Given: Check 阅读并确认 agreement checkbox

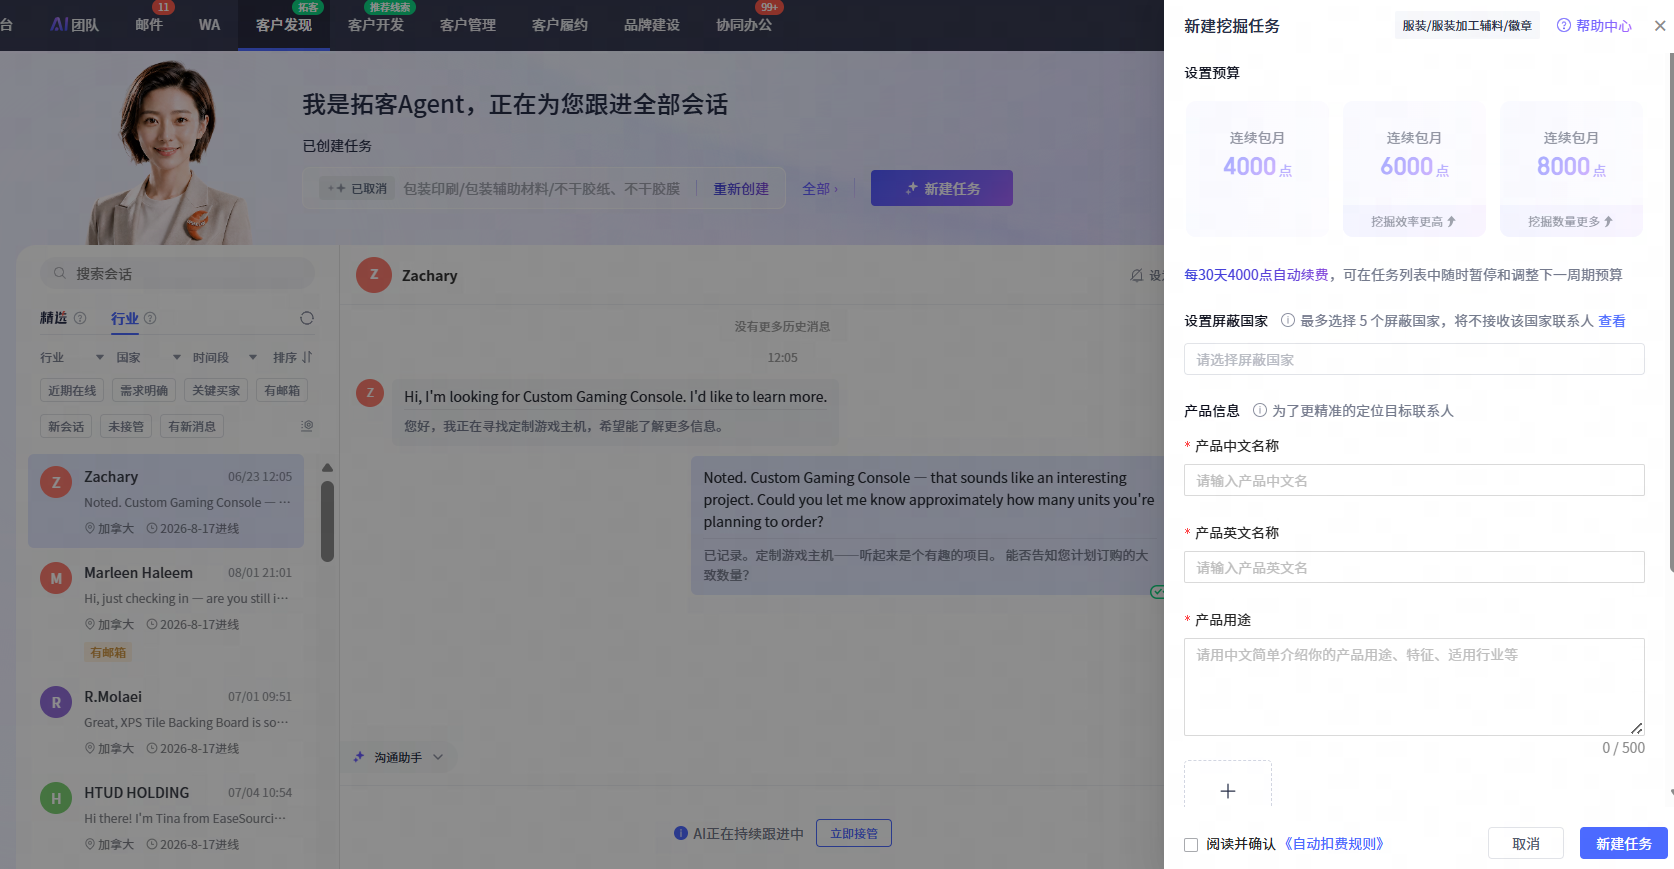Looking at the screenshot, I should tap(1191, 845).
